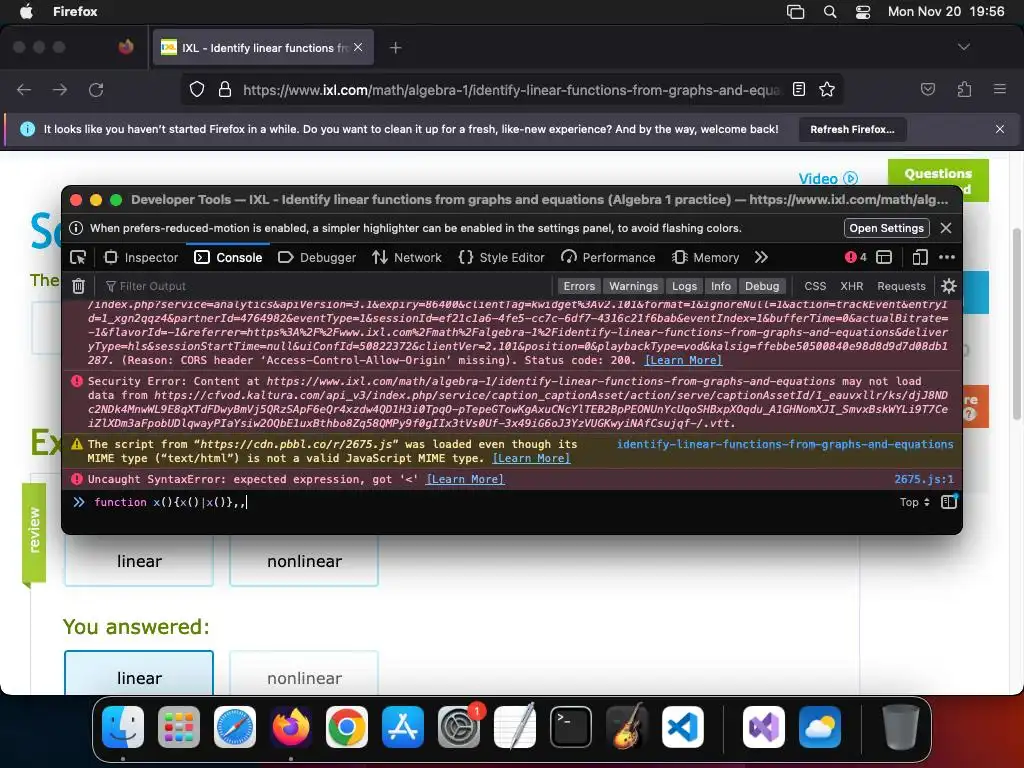Click the Open Settings button
Viewport: 1024px width, 768px height.
coord(886,228)
